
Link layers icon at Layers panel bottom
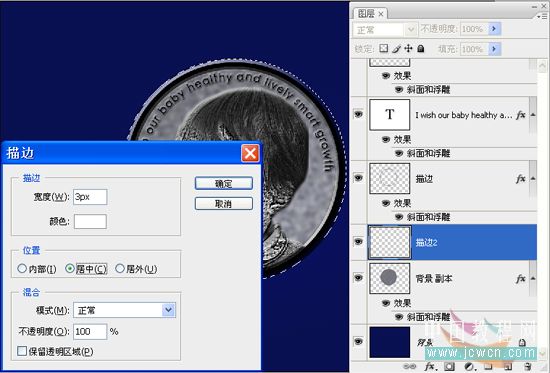click(x=409, y=366)
